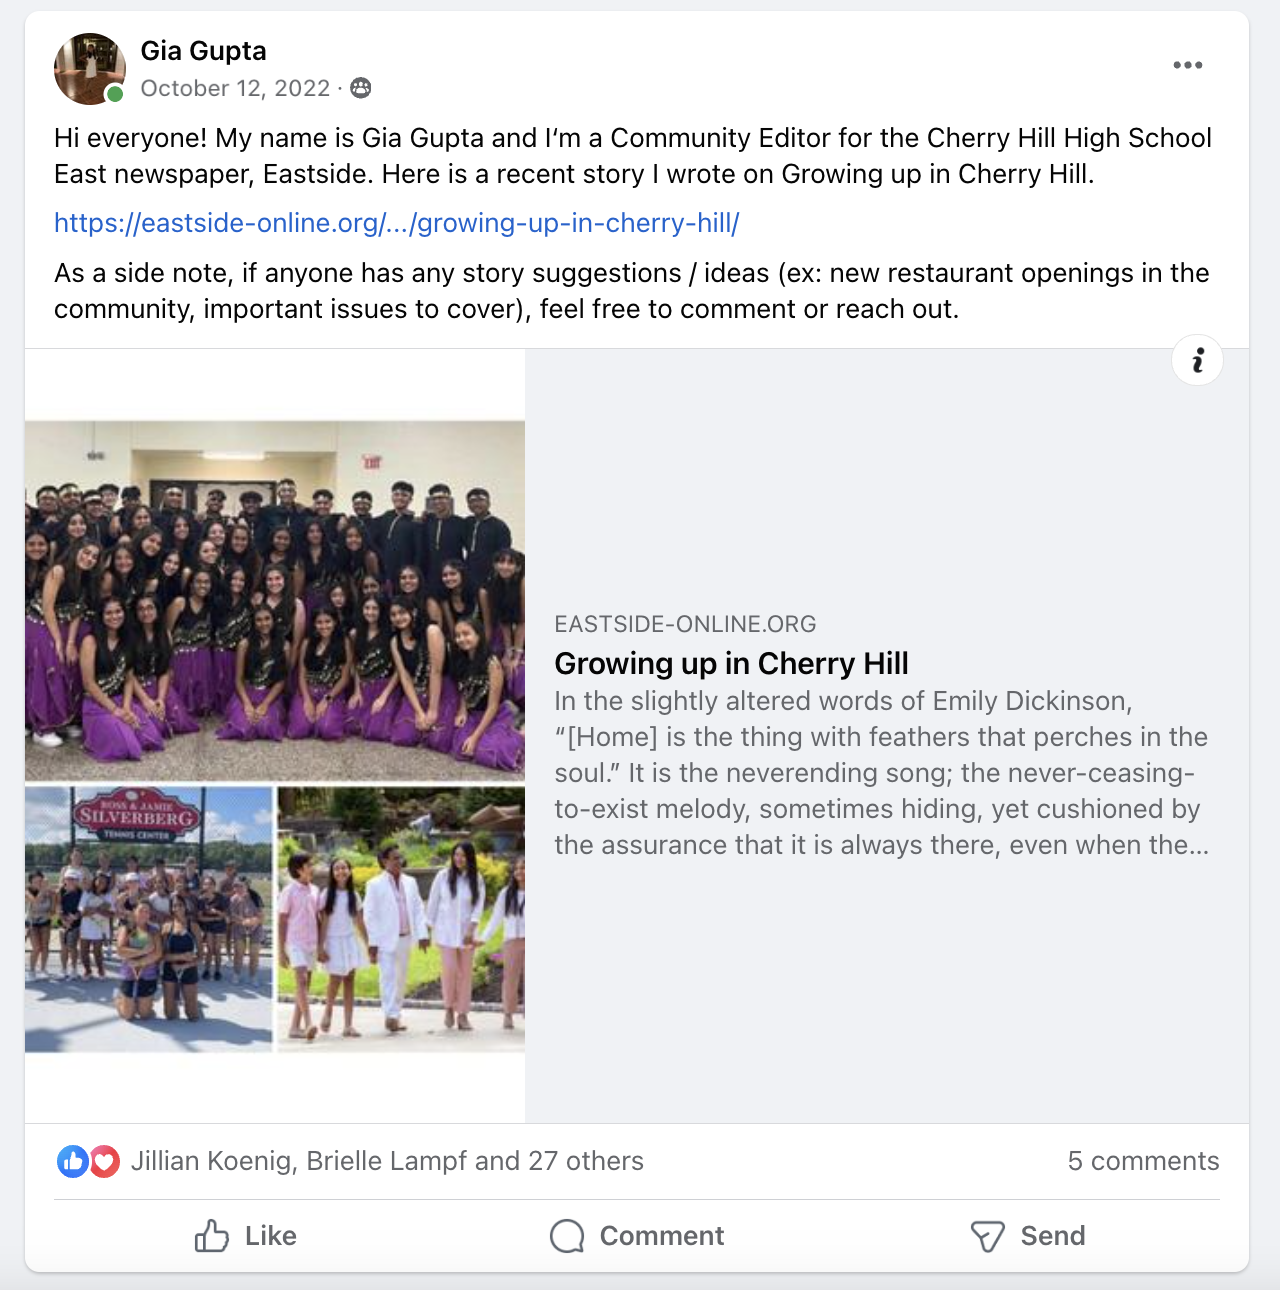This screenshot has height=1290, width=1280.
Task: Open the eastside-online.org article URL link
Action: [x=397, y=223]
